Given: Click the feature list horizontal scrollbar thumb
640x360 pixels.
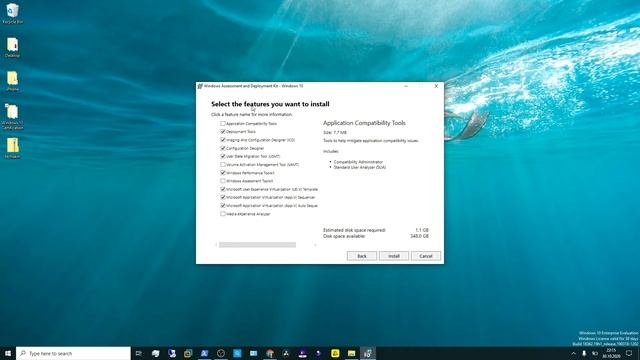Looking at the screenshot, I should pos(257,245).
